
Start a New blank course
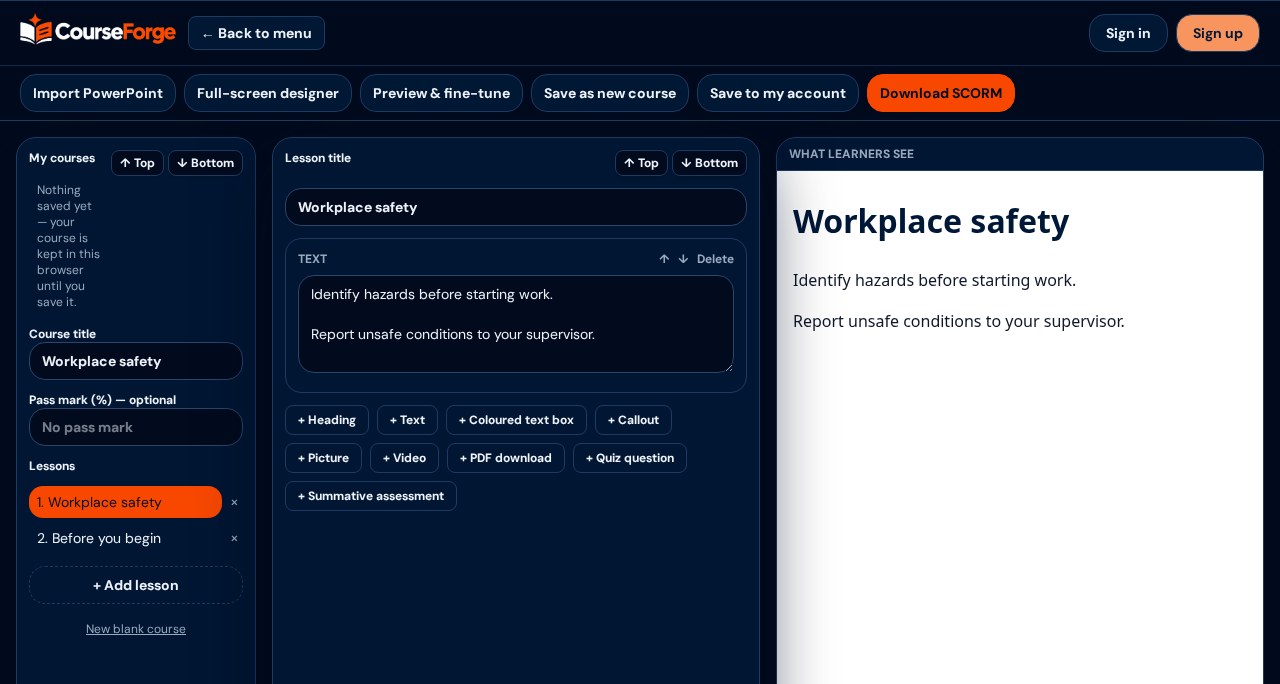pos(136,629)
